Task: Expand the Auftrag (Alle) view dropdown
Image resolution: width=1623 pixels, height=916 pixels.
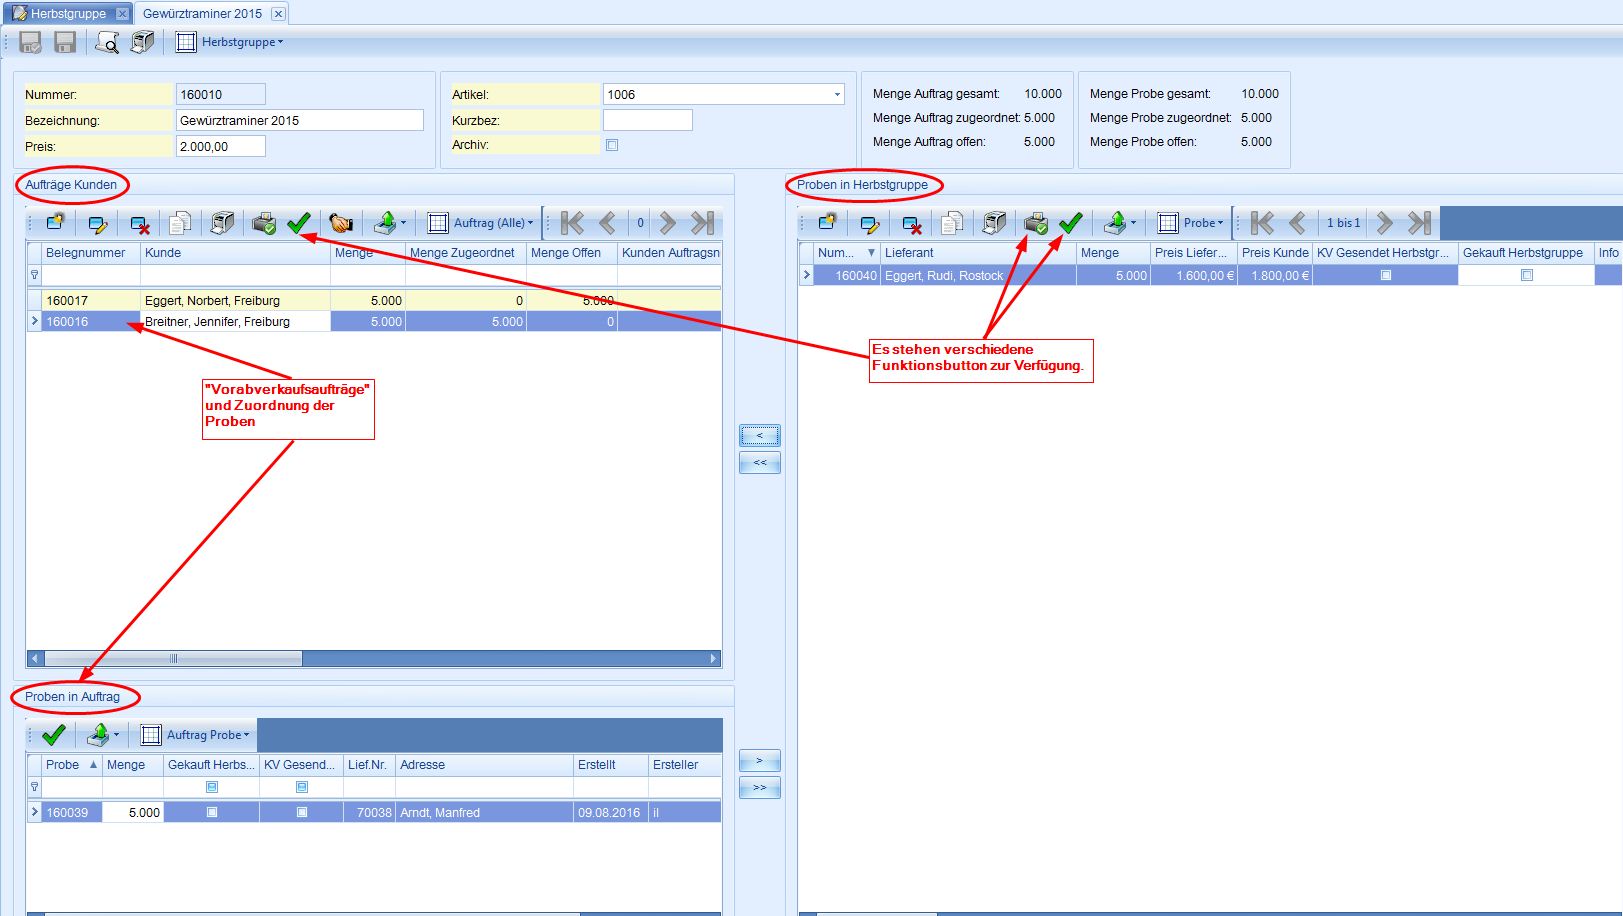Action: [481, 223]
